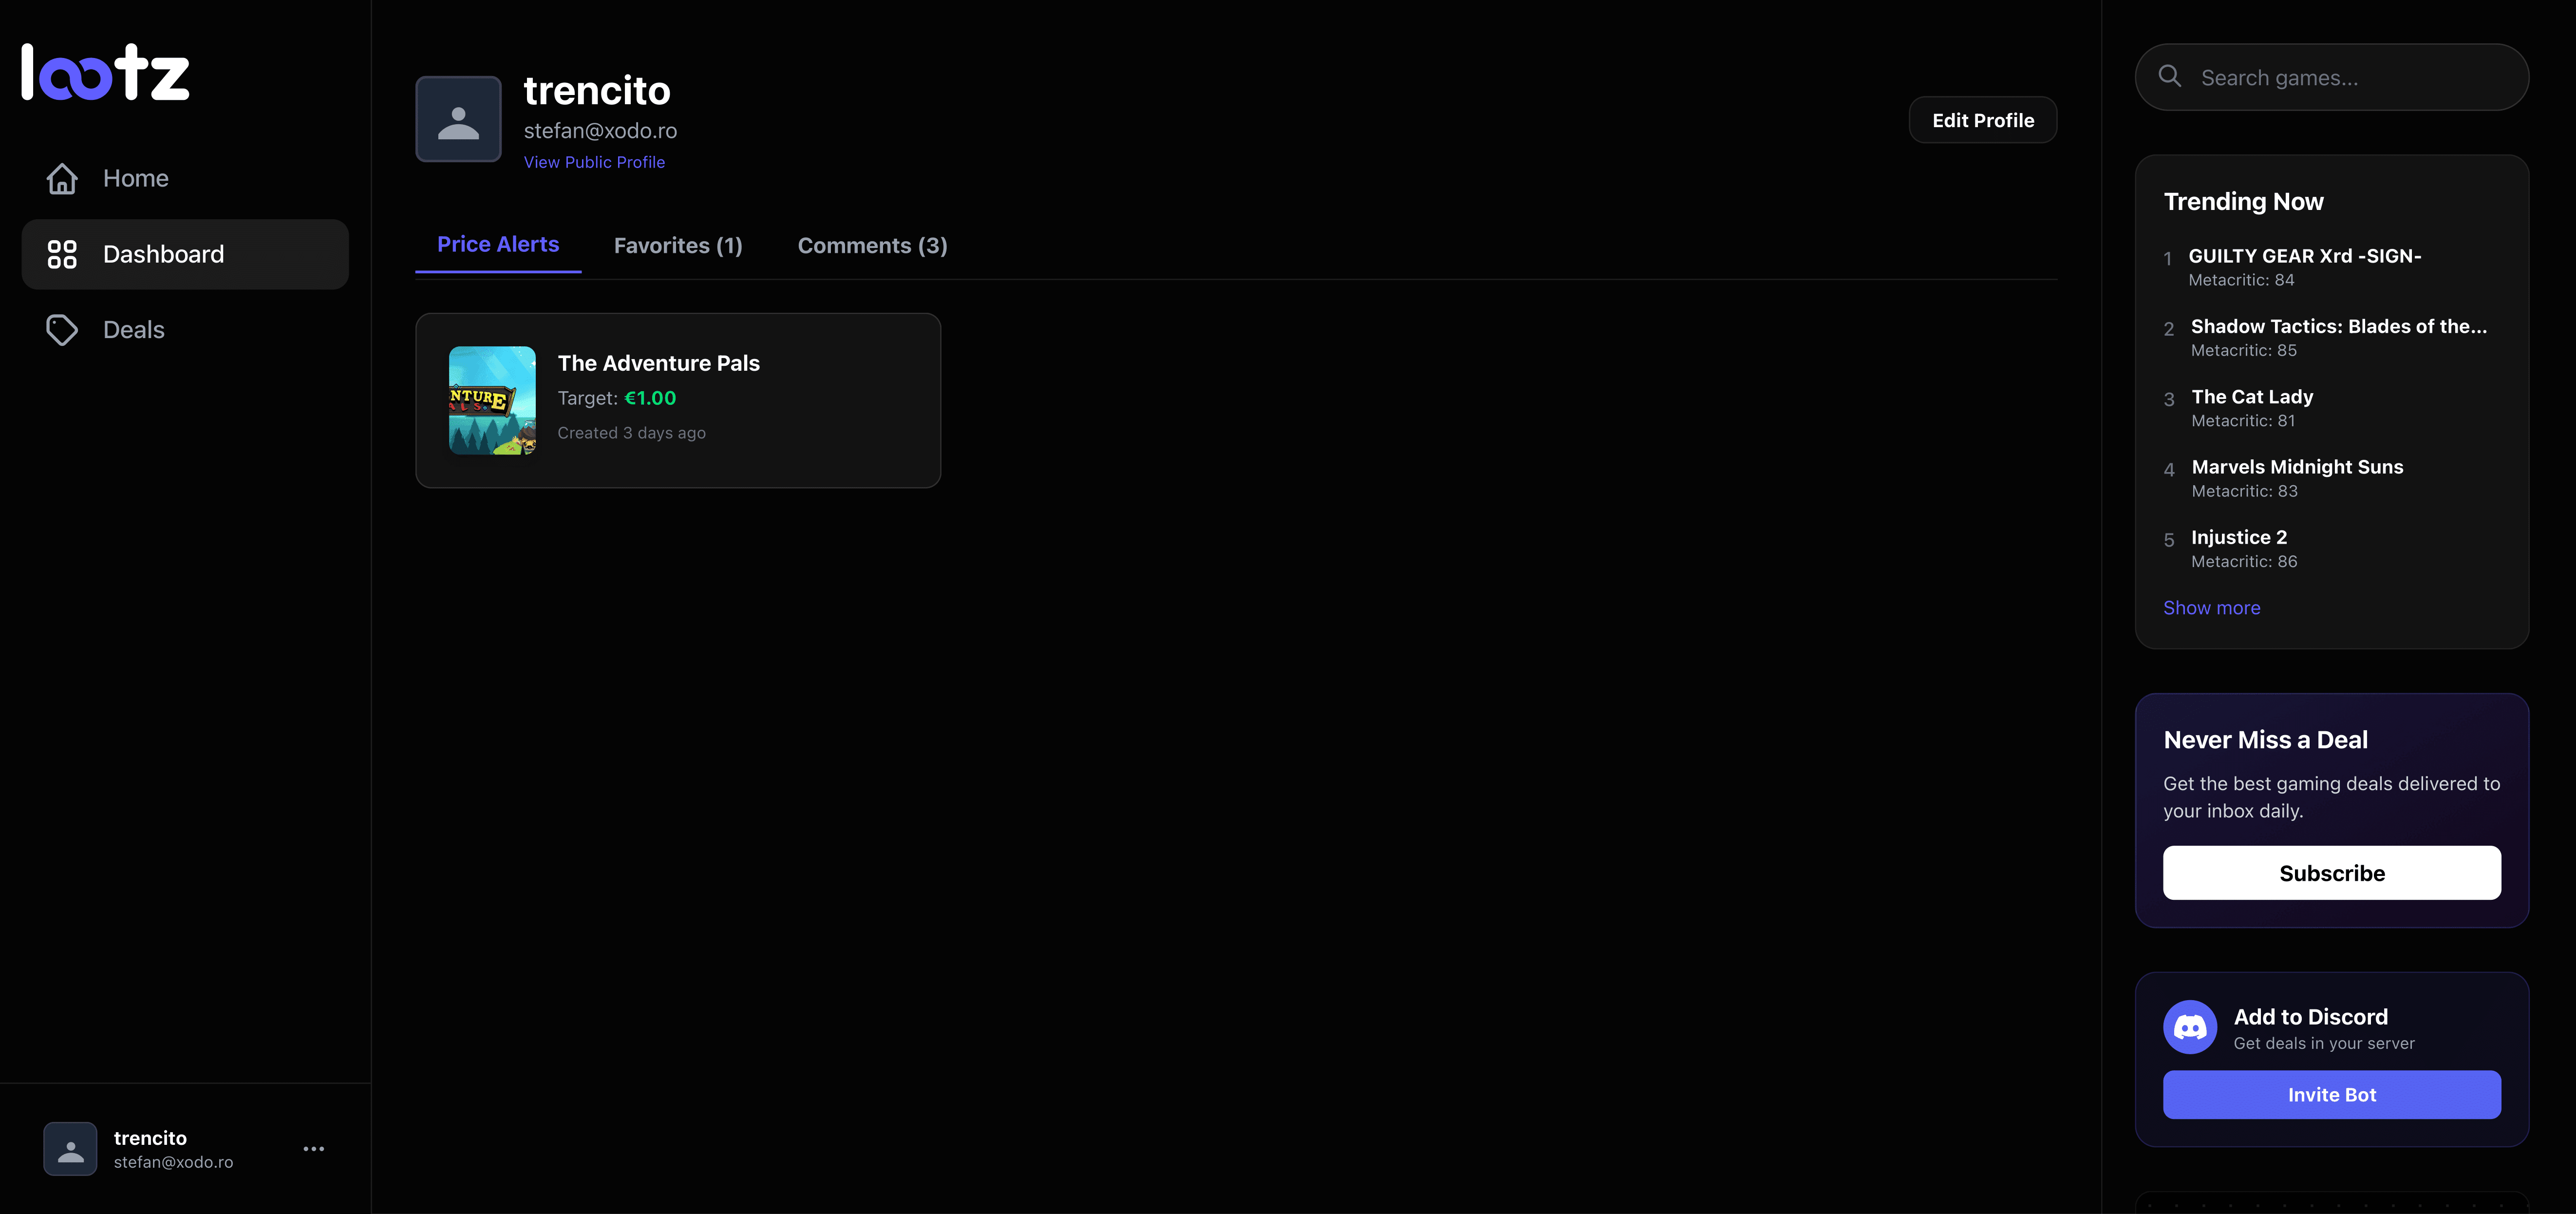
Task: Click the Discord logo icon
Action: coord(2189,1027)
